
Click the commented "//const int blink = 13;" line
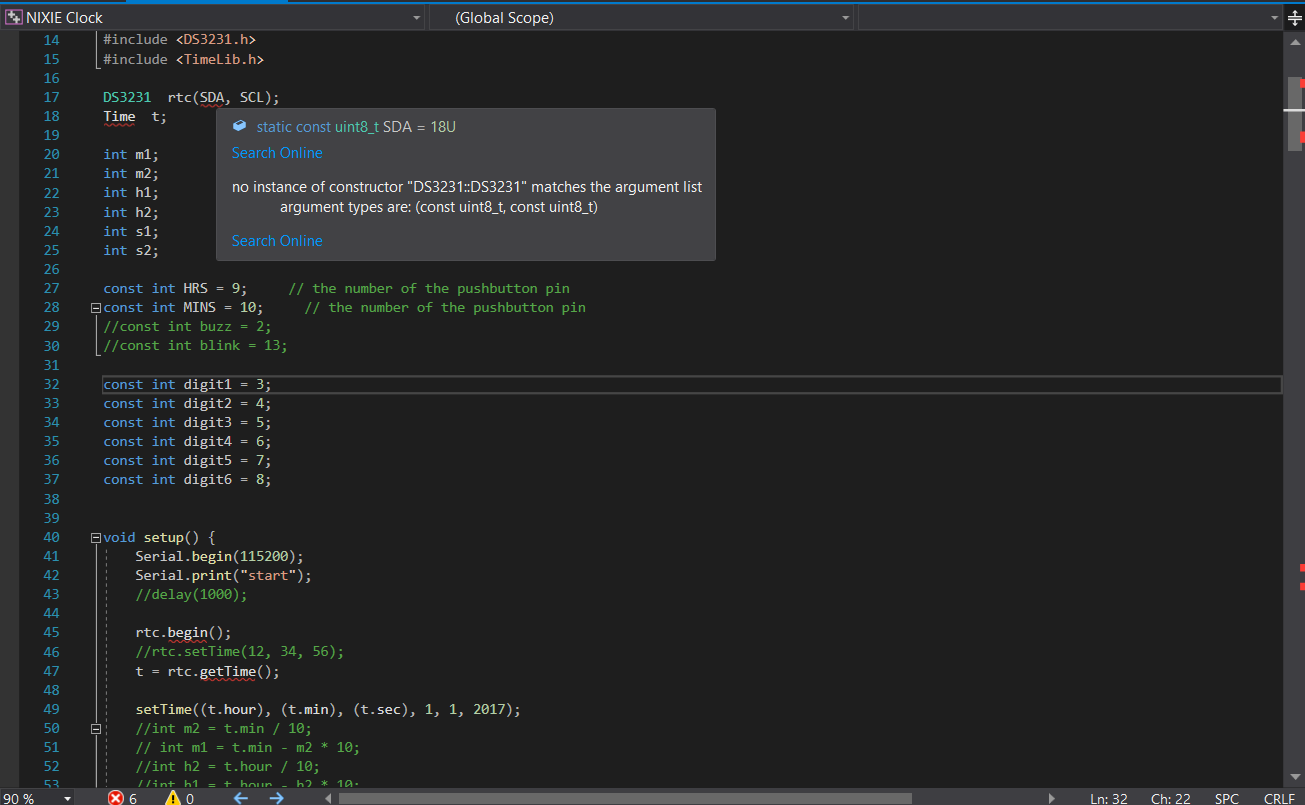pyautogui.click(x=195, y=346)
